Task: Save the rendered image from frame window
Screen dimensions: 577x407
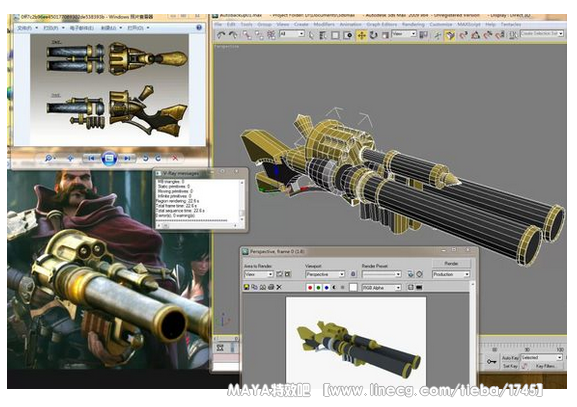Action: (247, 287)
